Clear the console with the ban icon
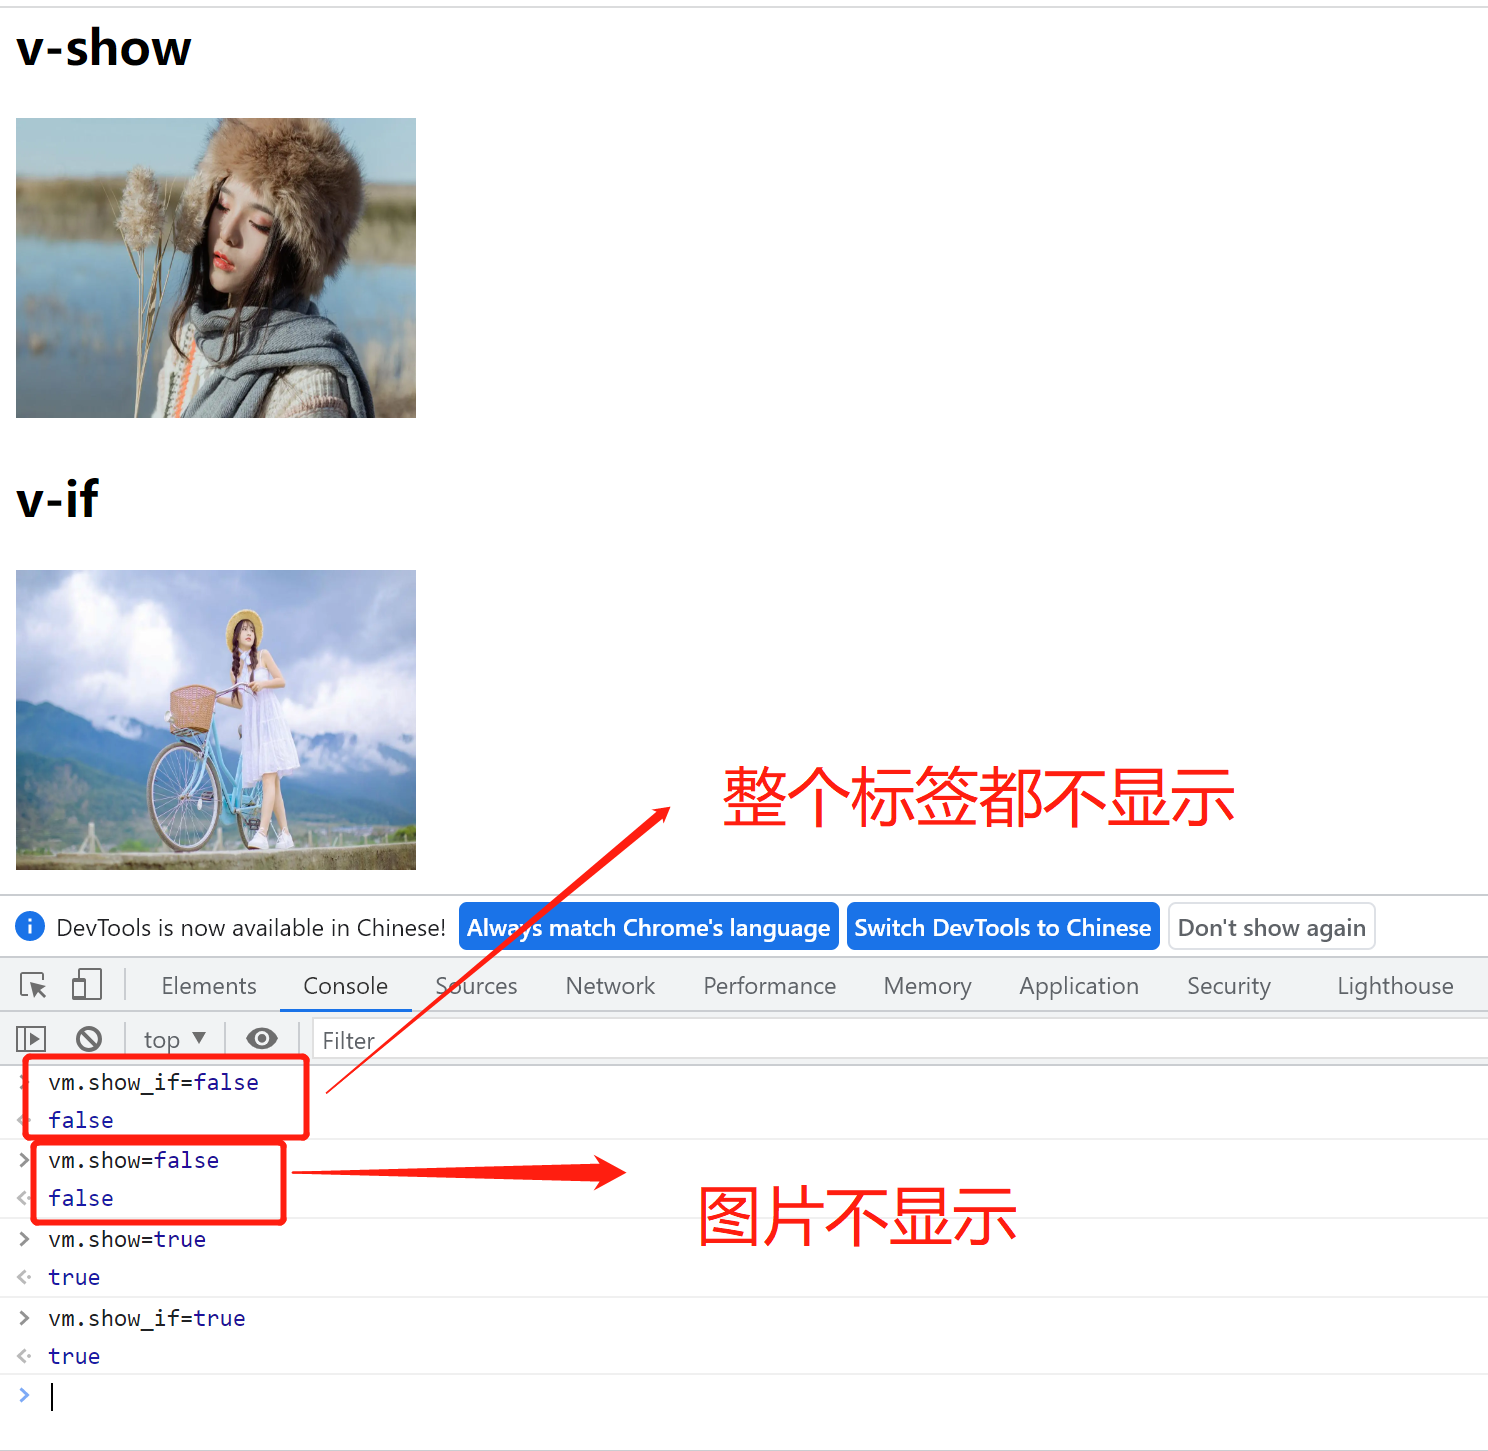The height and width of the screenshot is (1451, 1488). coord(89,1040)
